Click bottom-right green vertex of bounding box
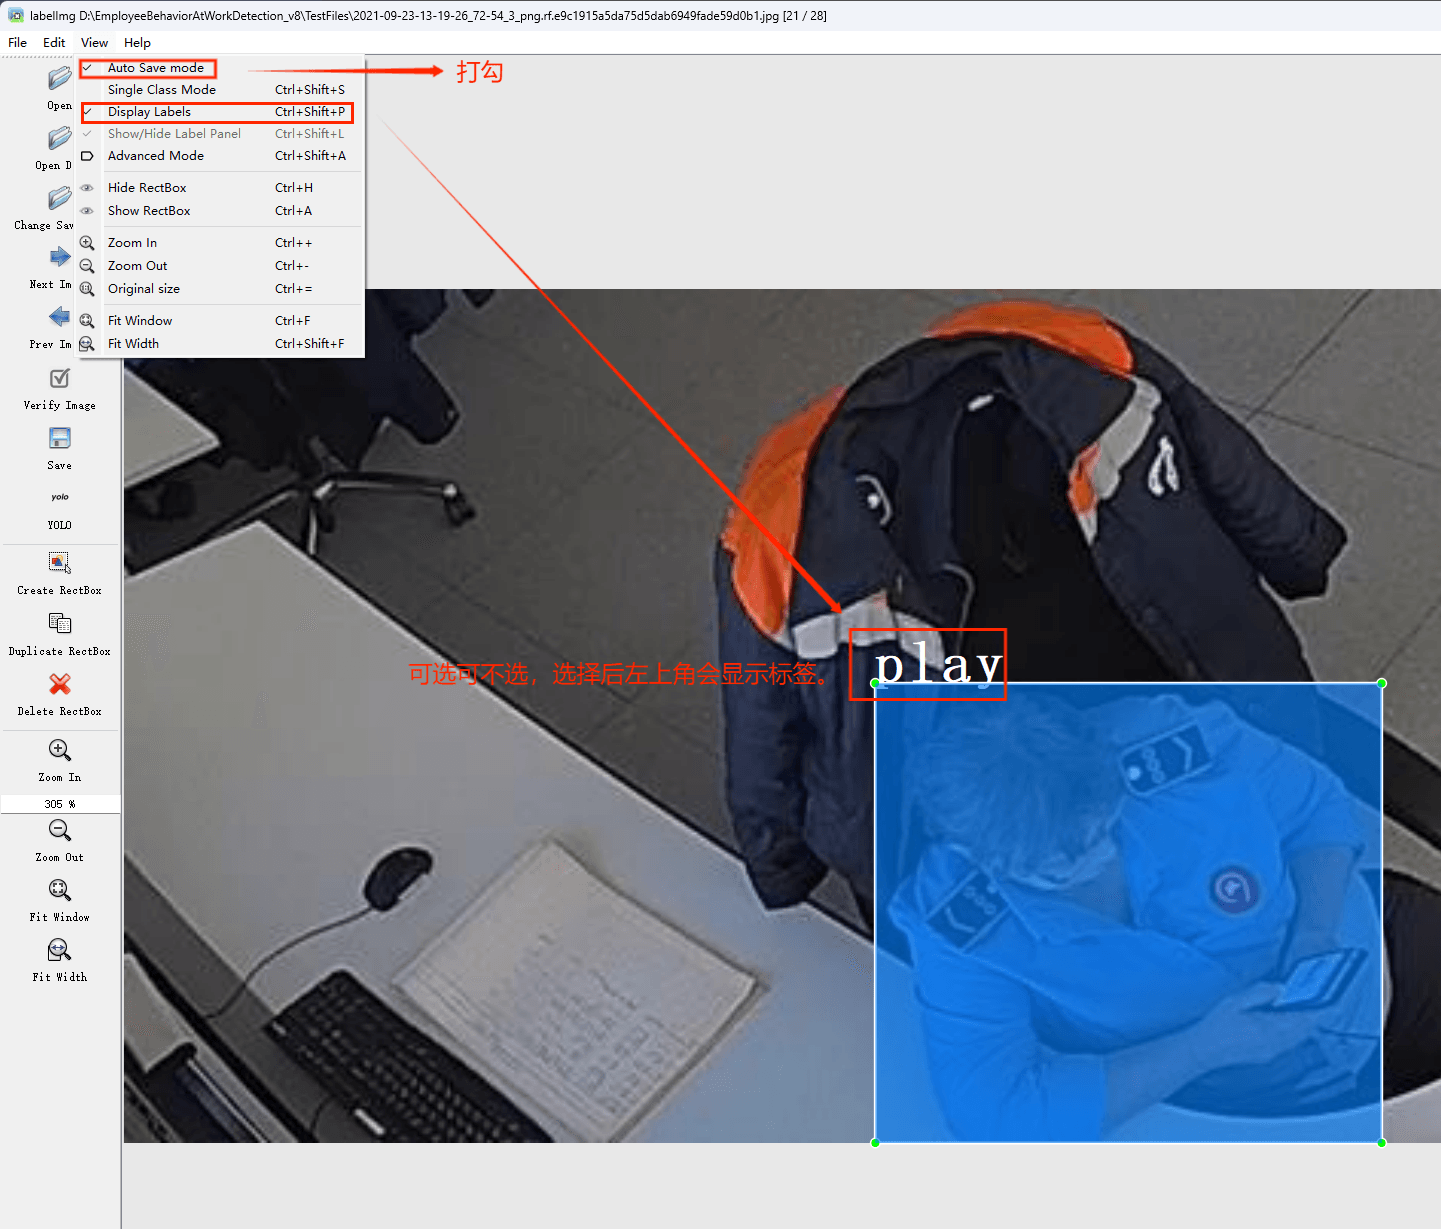Image resolution: width=1441 pixels, height=1229 pixels. pos(1382,1143)
